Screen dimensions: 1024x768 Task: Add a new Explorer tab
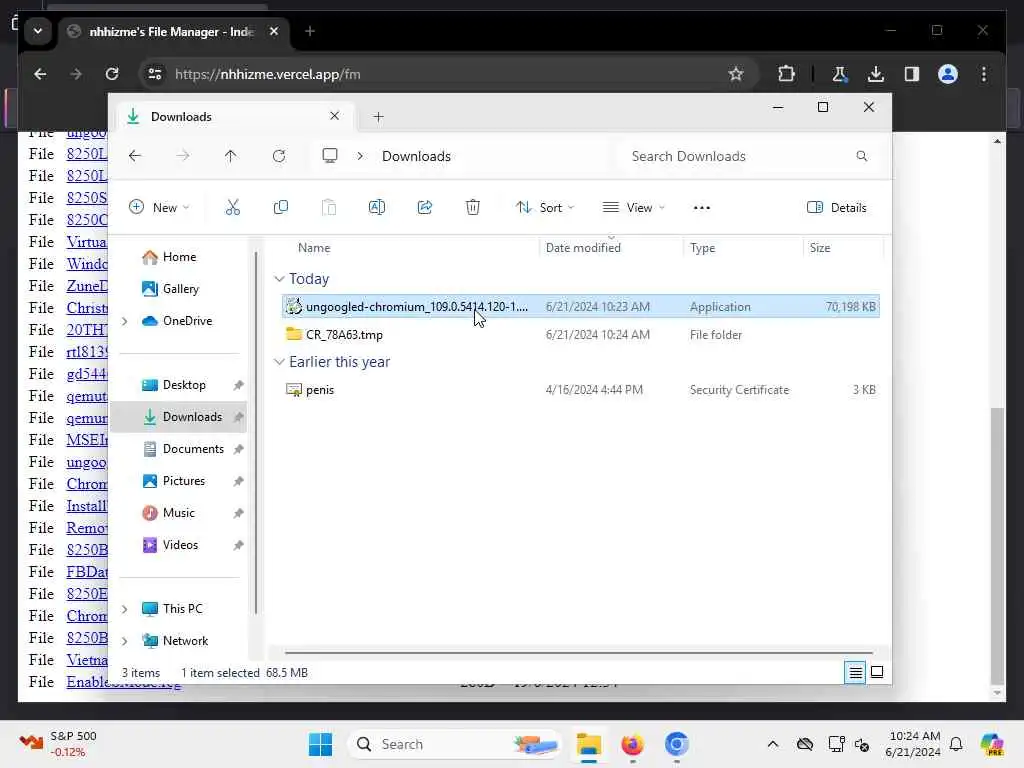coord(378,117)
